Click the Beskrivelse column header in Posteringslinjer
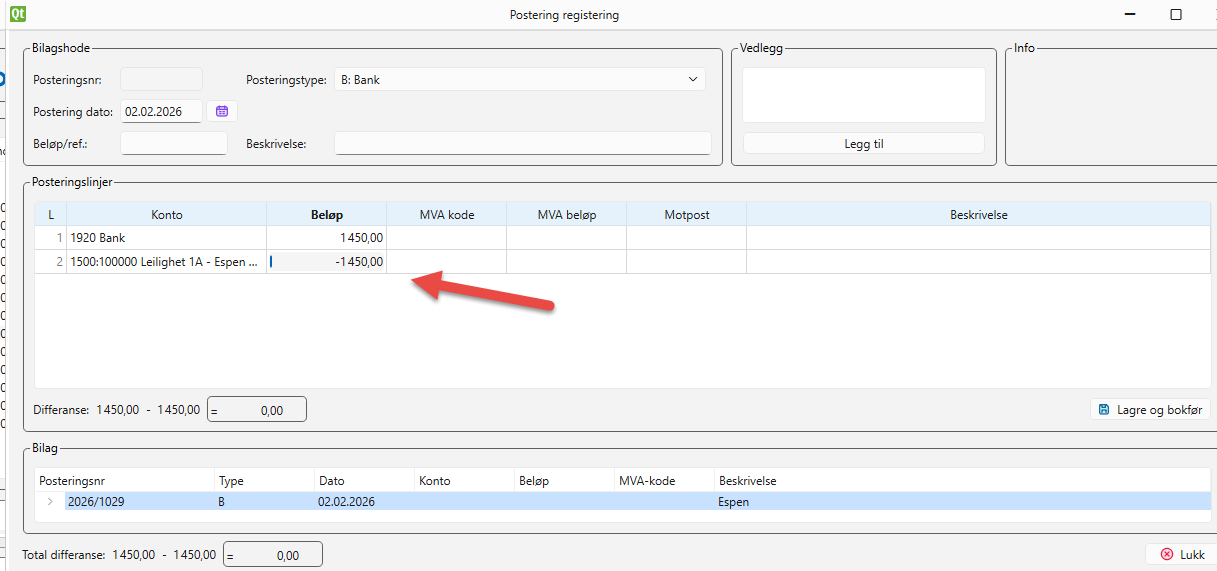1217x571 pixels. (978, 214)
